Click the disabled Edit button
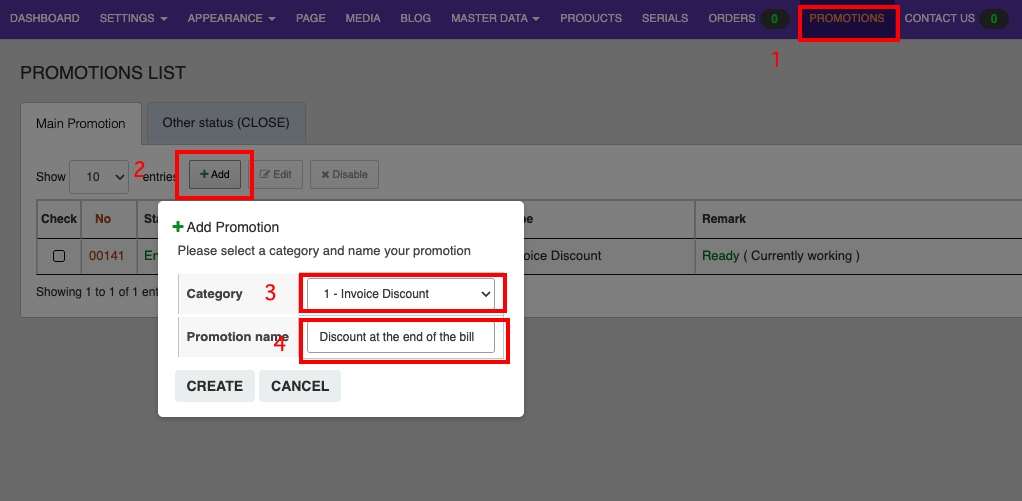 pyautogui.click(x=275, y=174)
